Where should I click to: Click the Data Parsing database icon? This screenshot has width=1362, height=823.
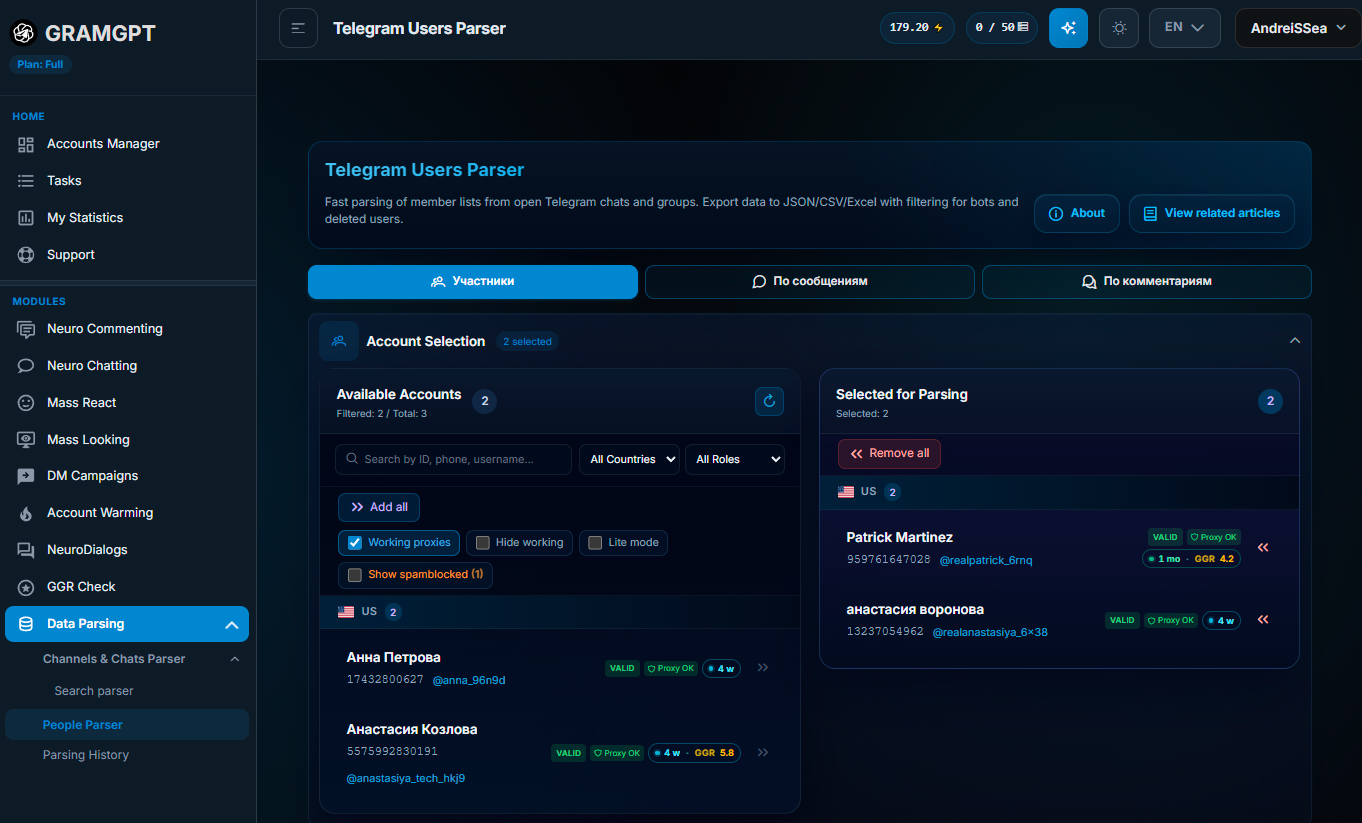point(26,624)
